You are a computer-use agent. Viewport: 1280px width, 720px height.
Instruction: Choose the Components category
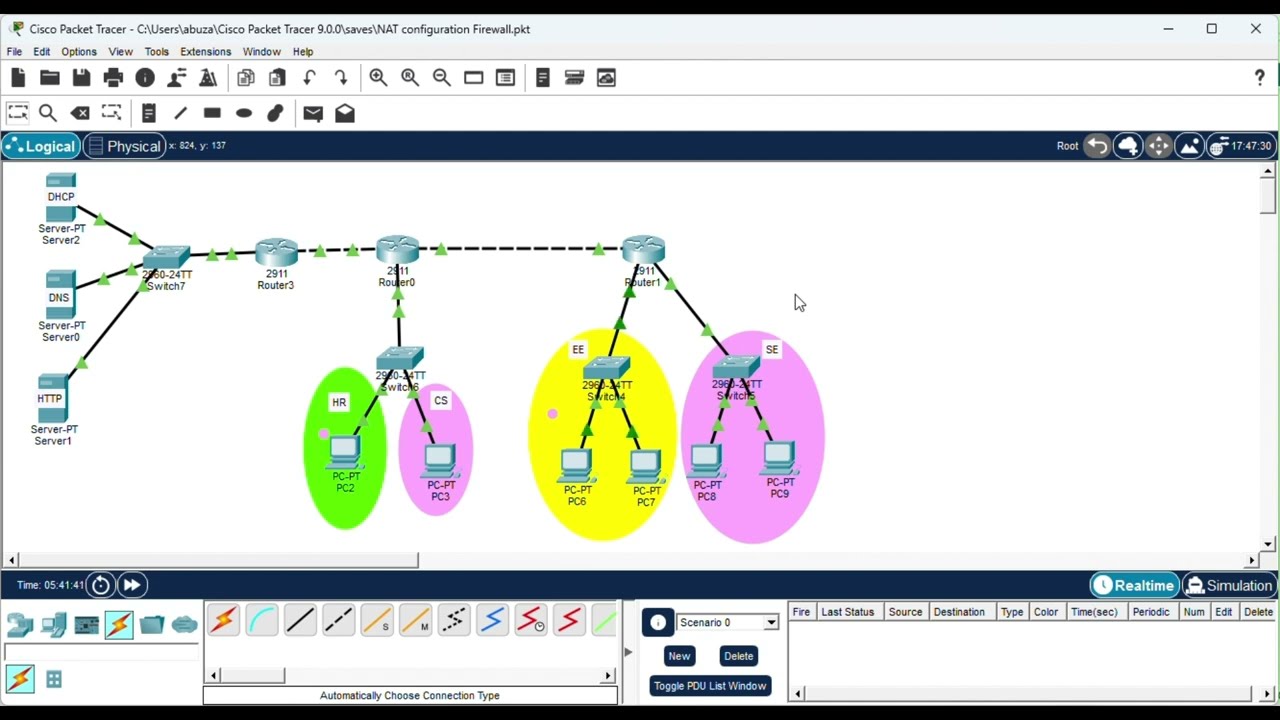(86, 625)
